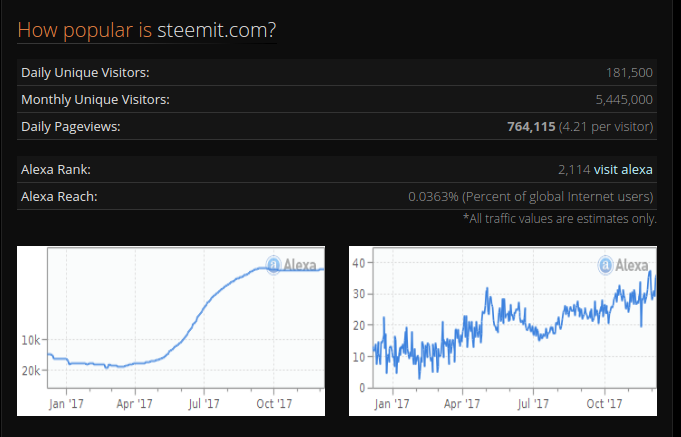
Task: Click the 20k label on the rank chart
Action: pyautogui.click(x=30, y=371)
